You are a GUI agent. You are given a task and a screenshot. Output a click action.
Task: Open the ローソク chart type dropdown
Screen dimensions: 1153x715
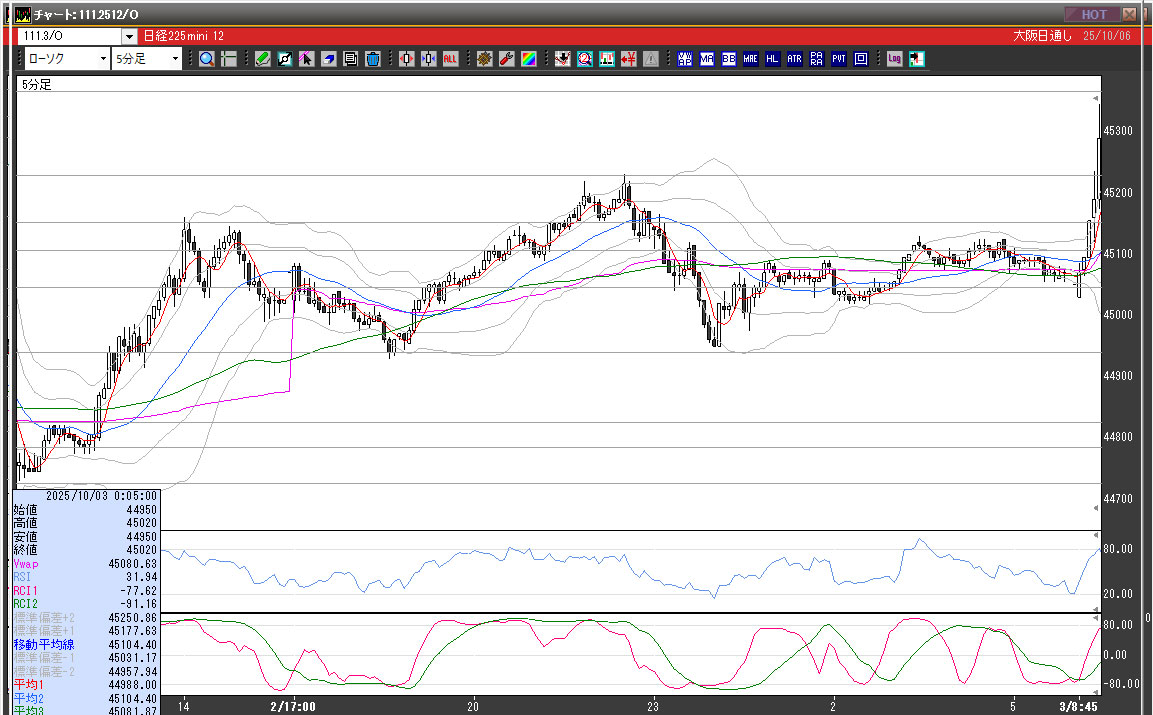(103, 59)
